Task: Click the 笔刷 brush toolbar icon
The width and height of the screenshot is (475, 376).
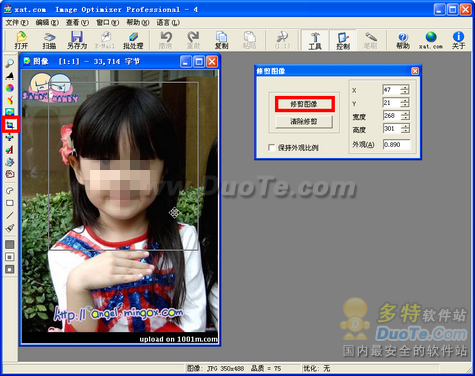Action: click(370, 40)
